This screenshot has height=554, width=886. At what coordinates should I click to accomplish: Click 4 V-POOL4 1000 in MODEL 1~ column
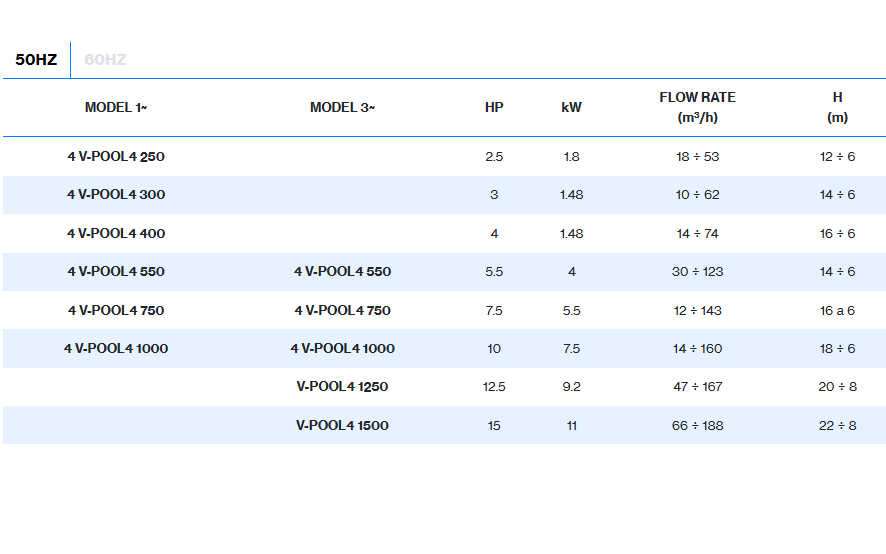coord(116,349)
